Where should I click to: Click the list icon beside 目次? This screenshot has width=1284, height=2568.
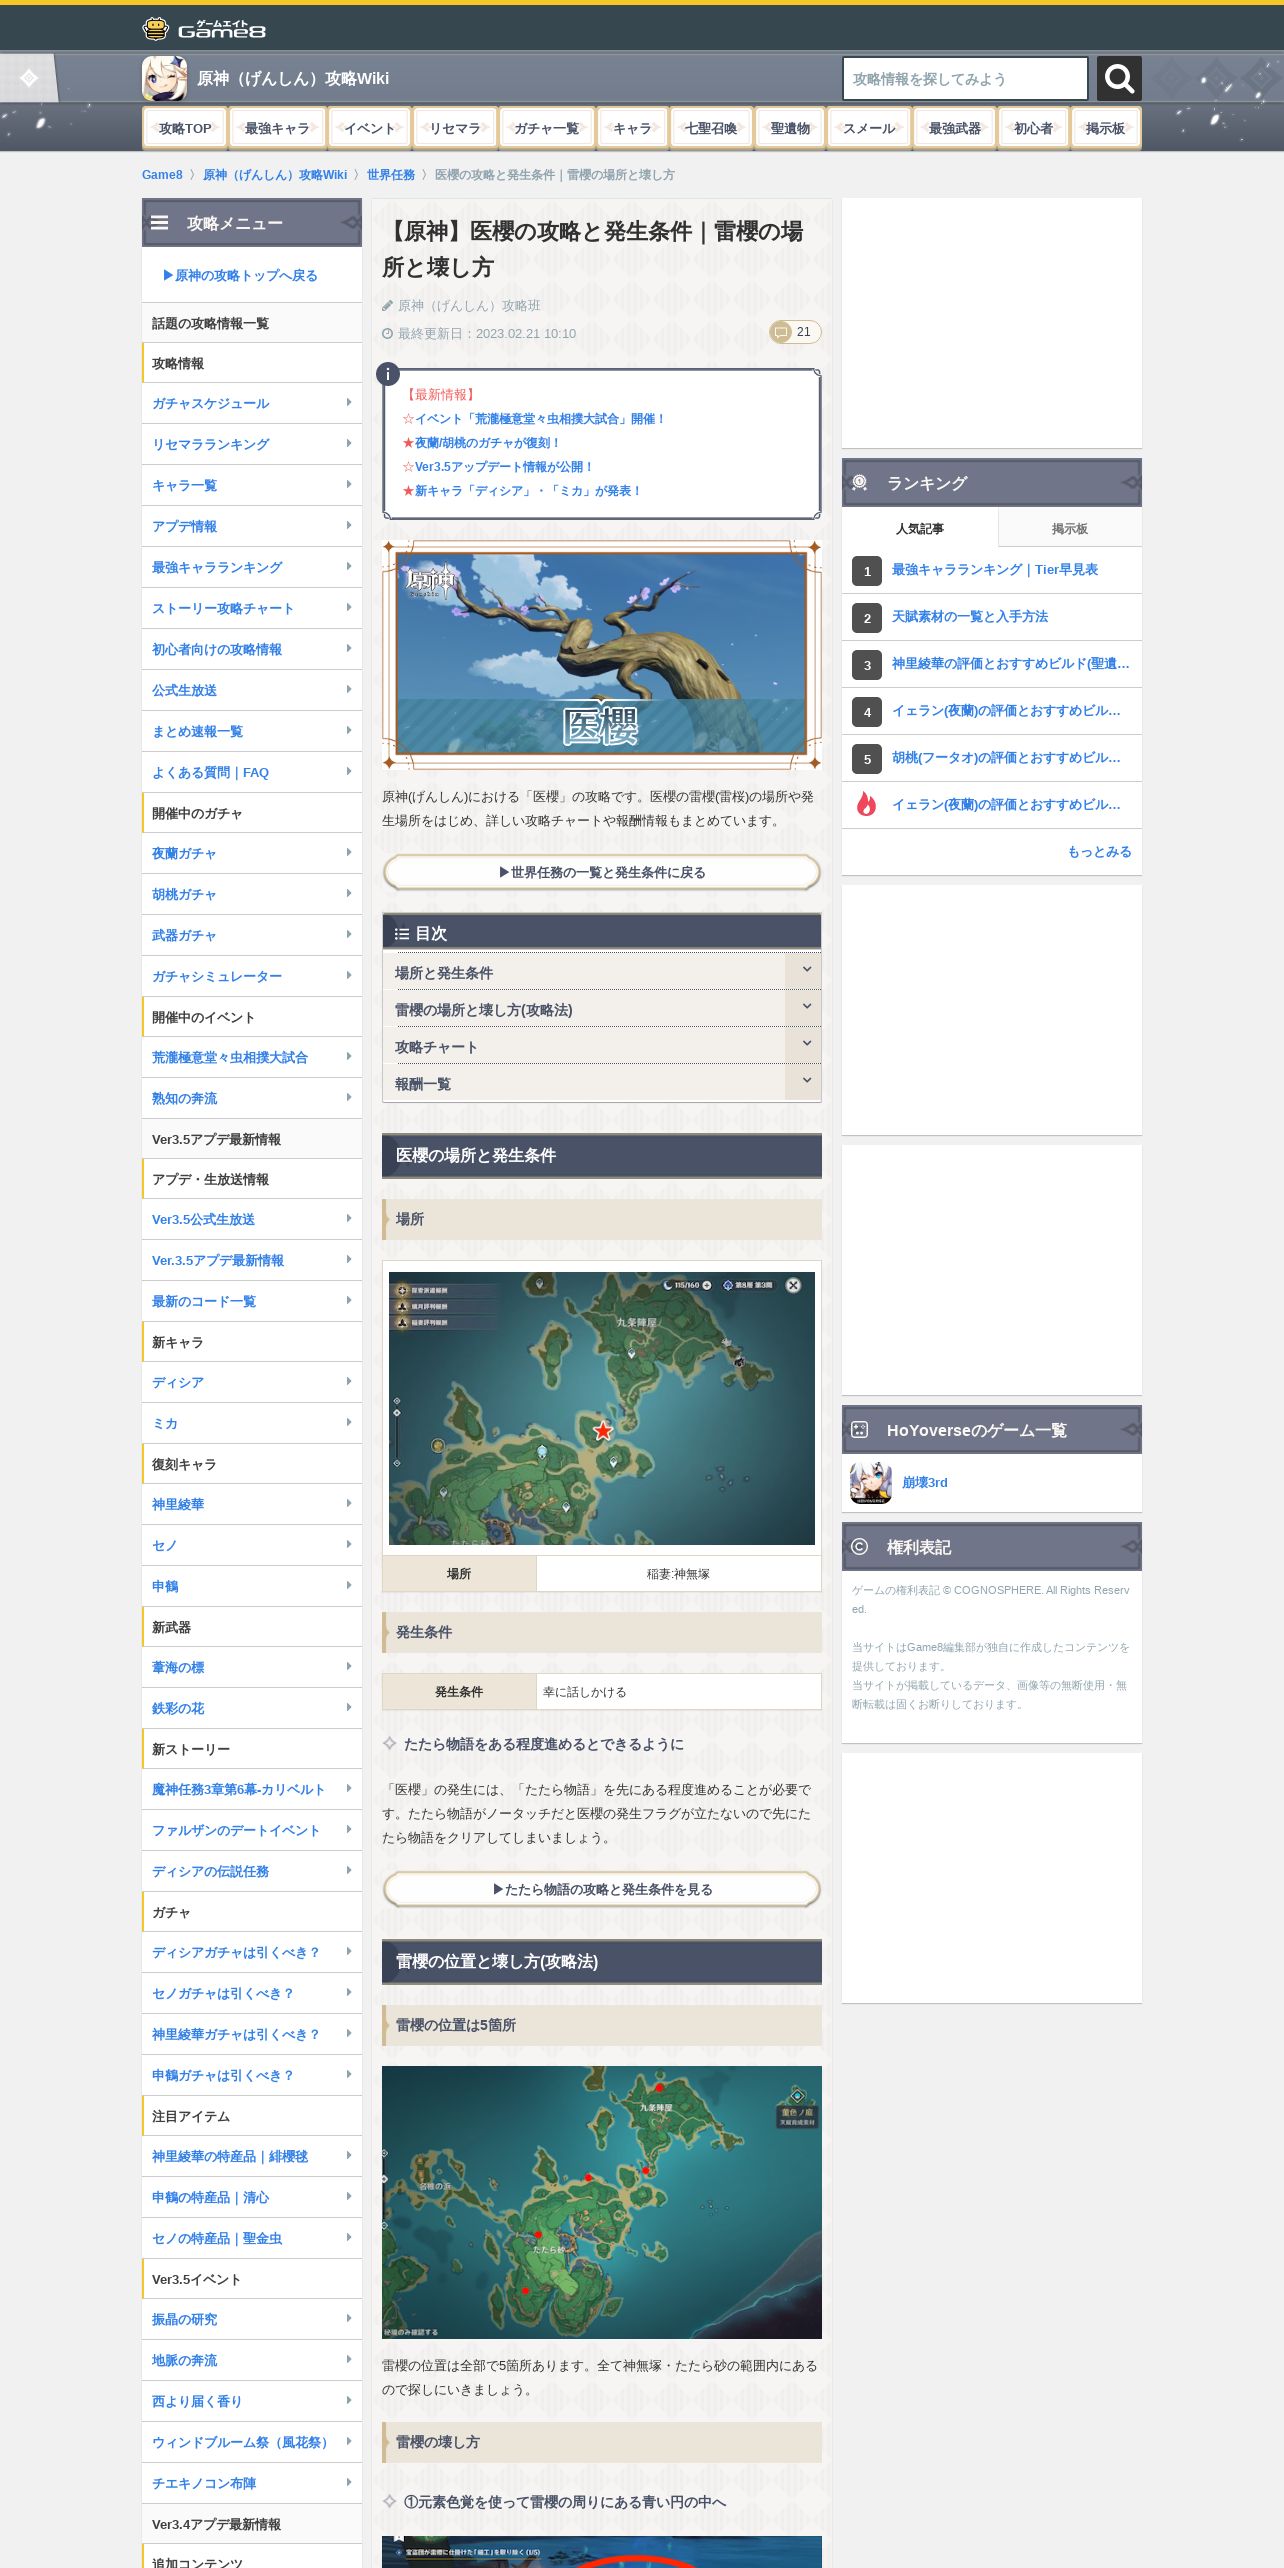[402, 934]
